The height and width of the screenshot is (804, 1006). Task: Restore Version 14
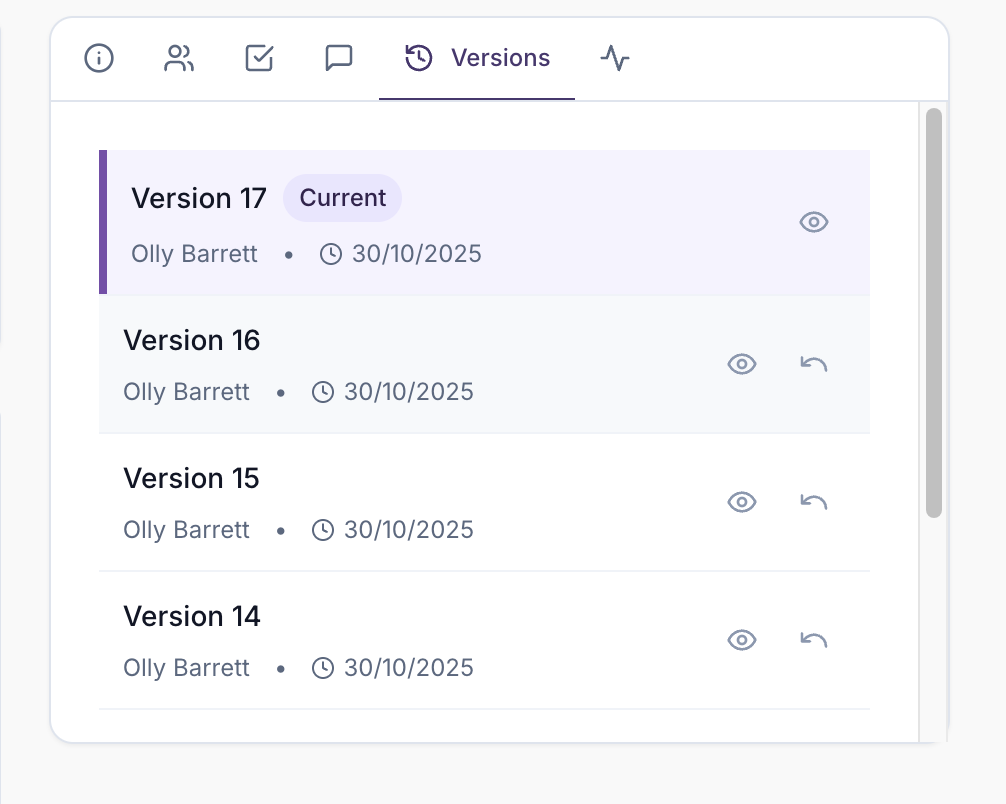tap(813, 640)
